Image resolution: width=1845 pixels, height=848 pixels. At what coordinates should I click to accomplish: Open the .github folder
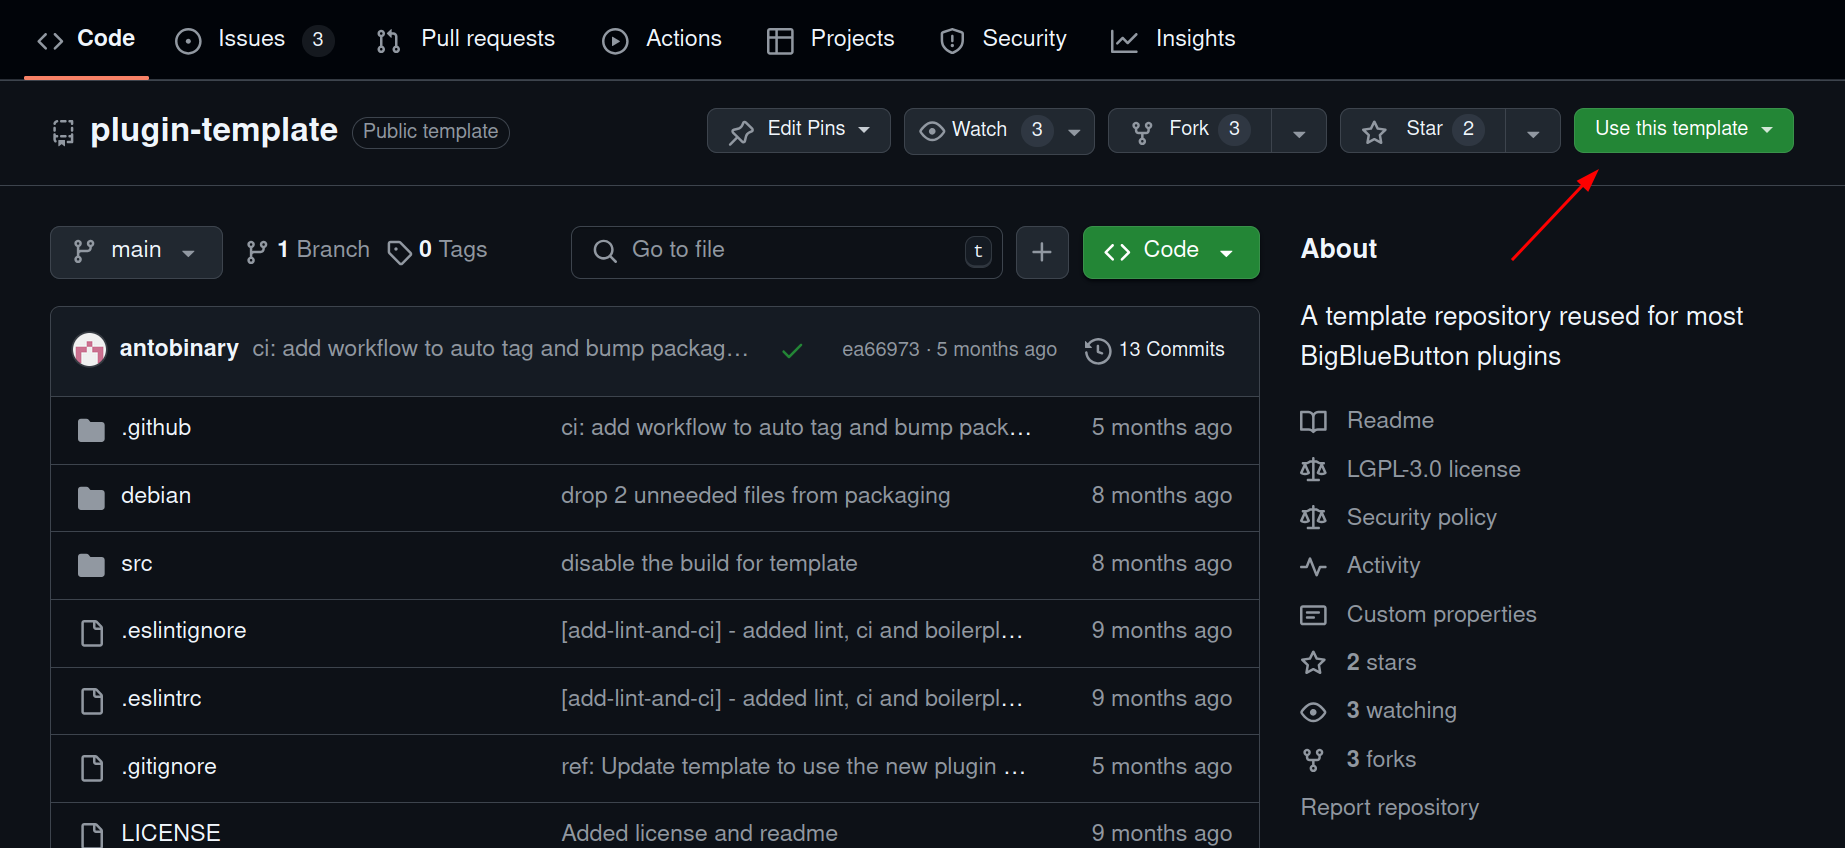coord(156,428)
